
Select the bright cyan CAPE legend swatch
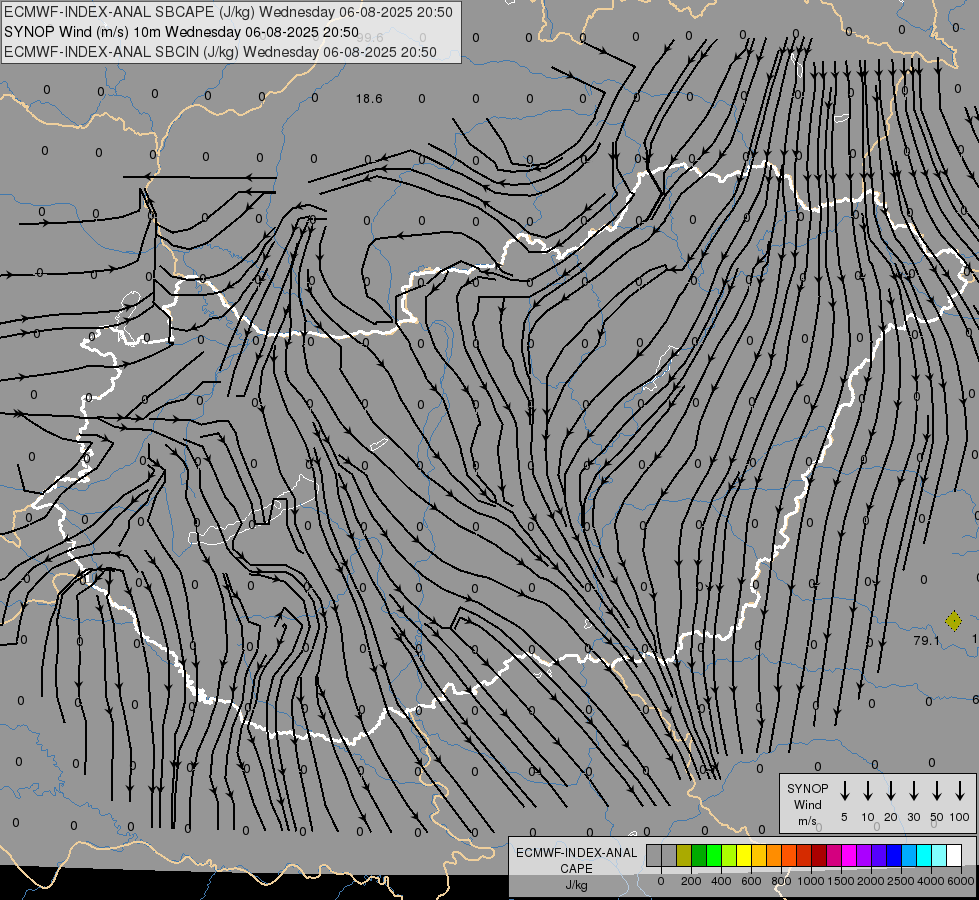click(924, 855)
